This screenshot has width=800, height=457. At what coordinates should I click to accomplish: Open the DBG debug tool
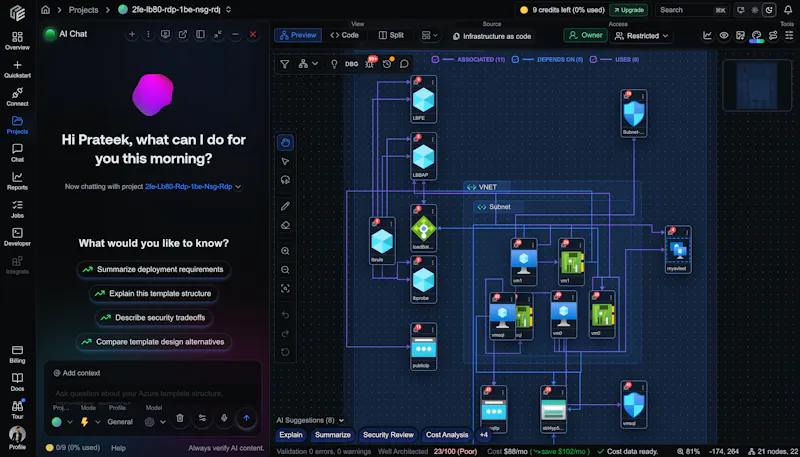coord(352,64)
